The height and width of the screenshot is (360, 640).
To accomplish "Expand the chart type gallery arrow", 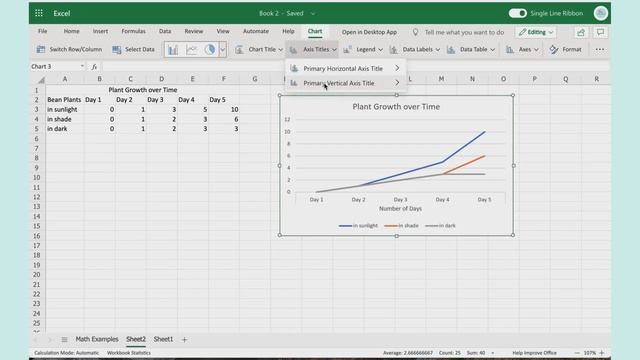I will tap(222, 49).
